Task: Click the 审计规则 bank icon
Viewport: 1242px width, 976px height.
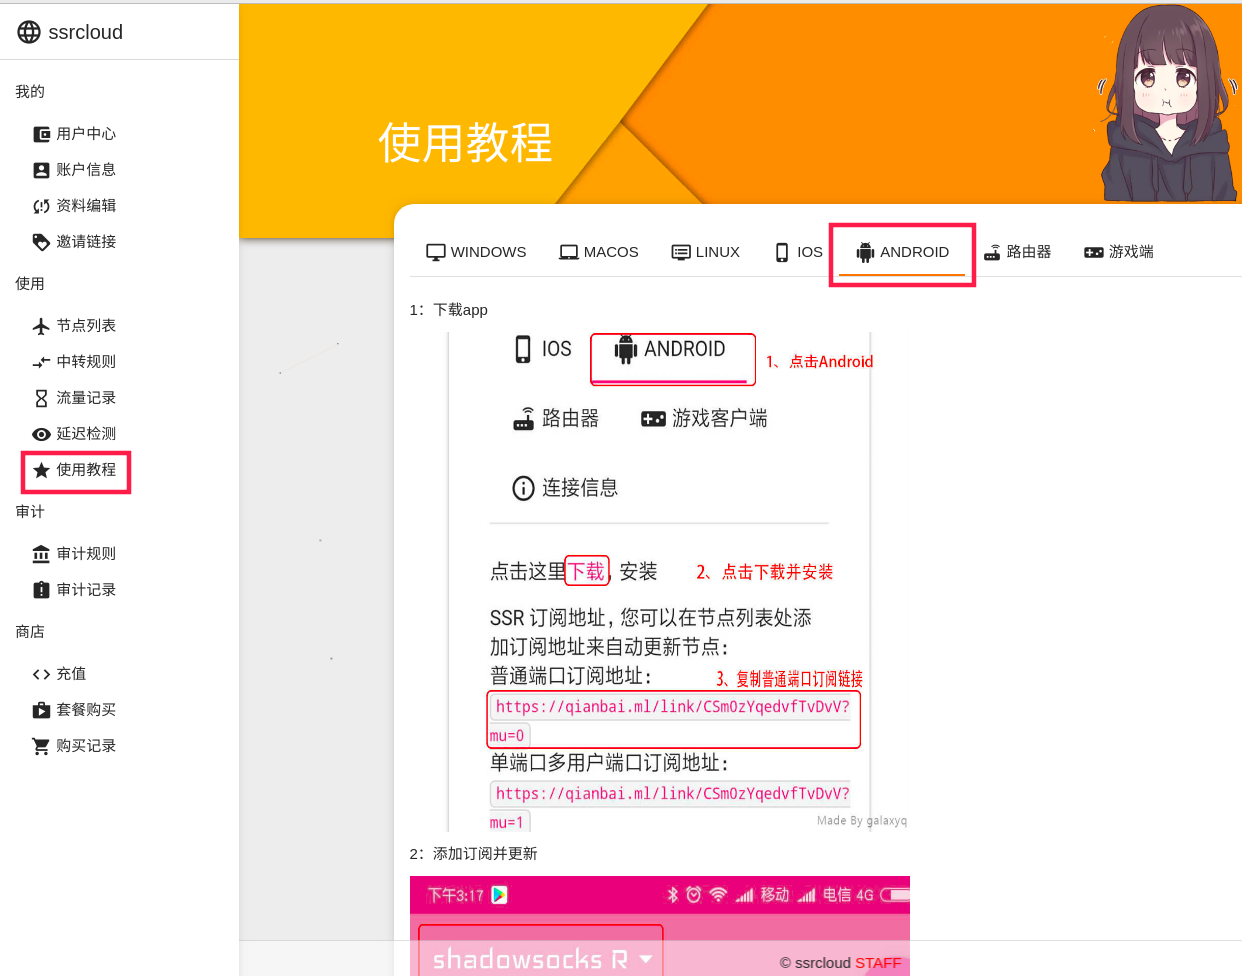Action: pos(41,554)
